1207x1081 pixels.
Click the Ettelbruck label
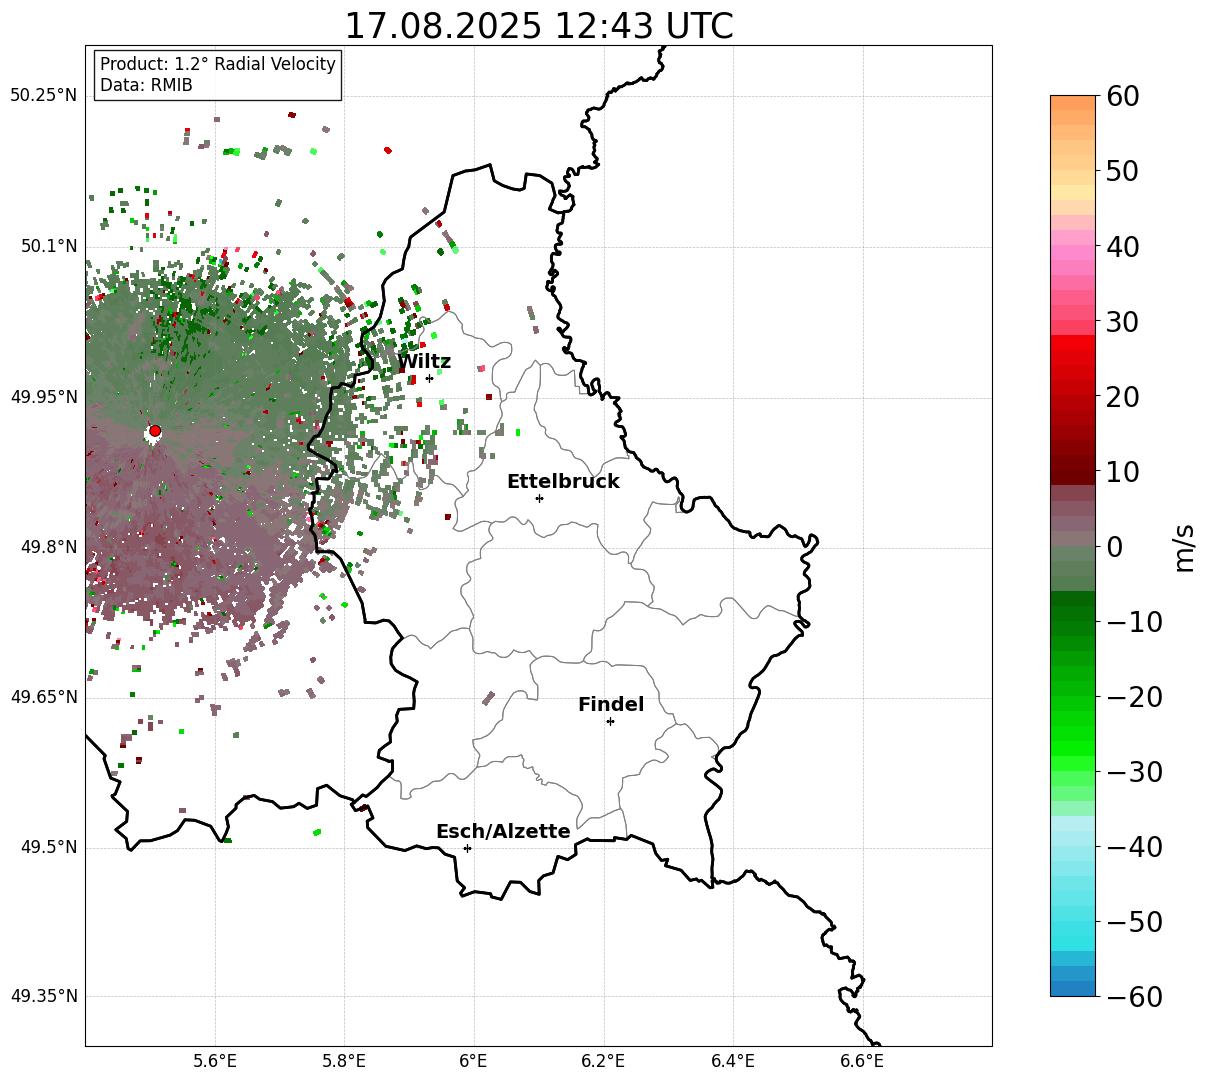coord(563,482)
